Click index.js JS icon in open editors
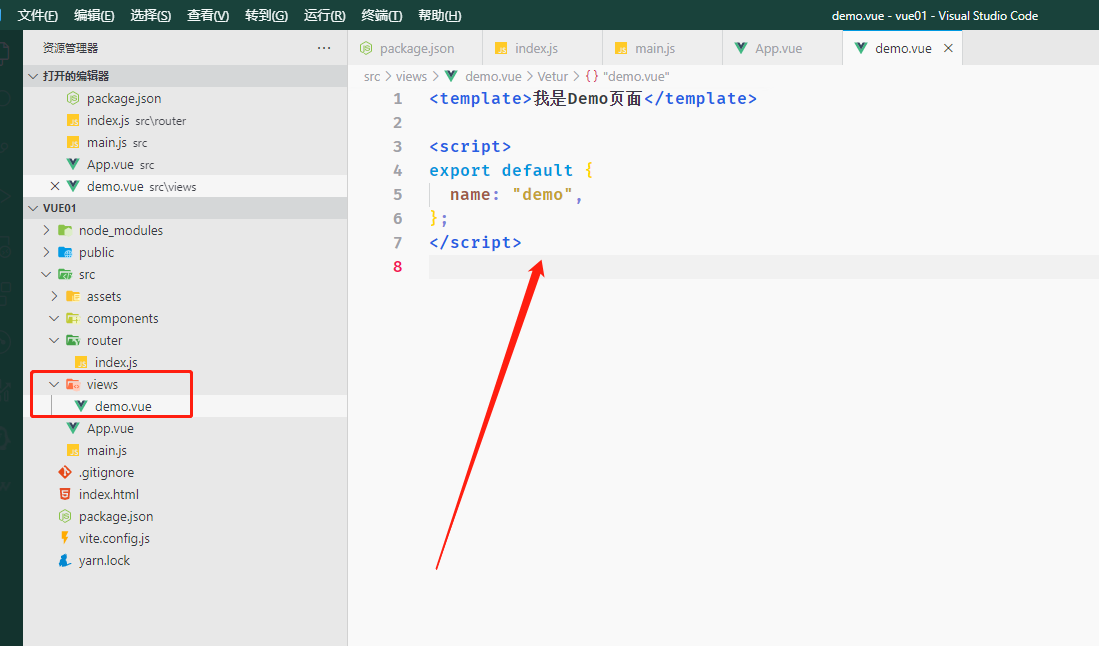The width and height of the screenshot is (1099, 646). (73, 121)
